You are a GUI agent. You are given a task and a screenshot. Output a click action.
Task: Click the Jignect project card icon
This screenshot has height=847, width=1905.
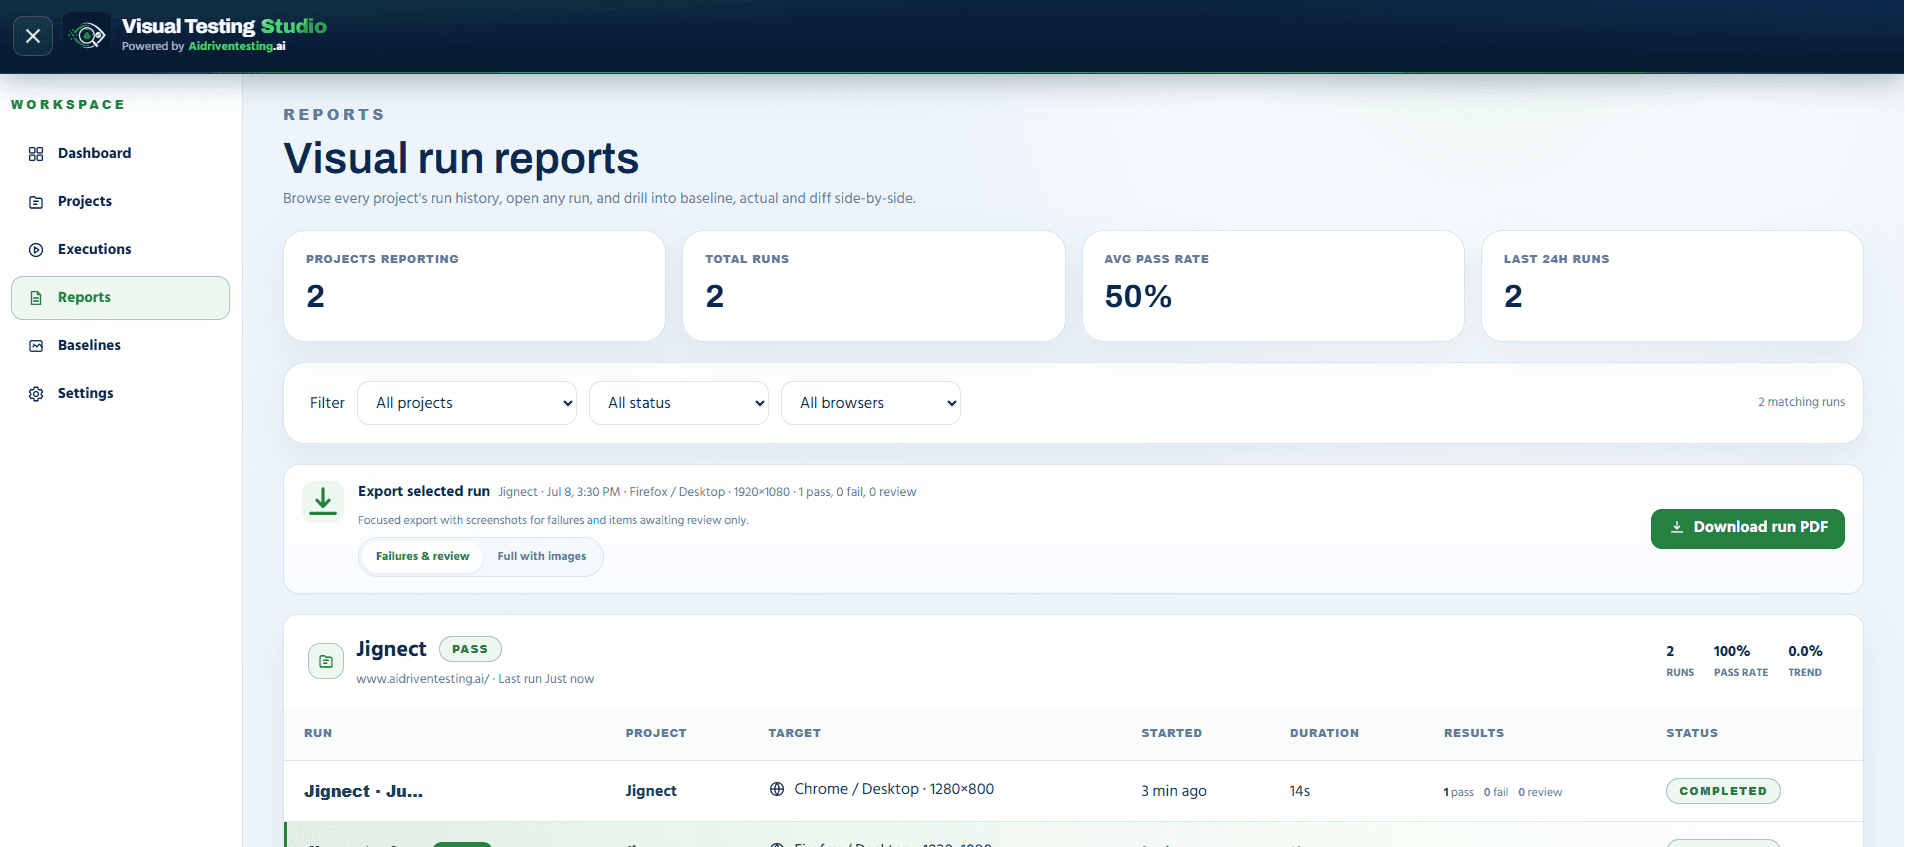(326, 661)
